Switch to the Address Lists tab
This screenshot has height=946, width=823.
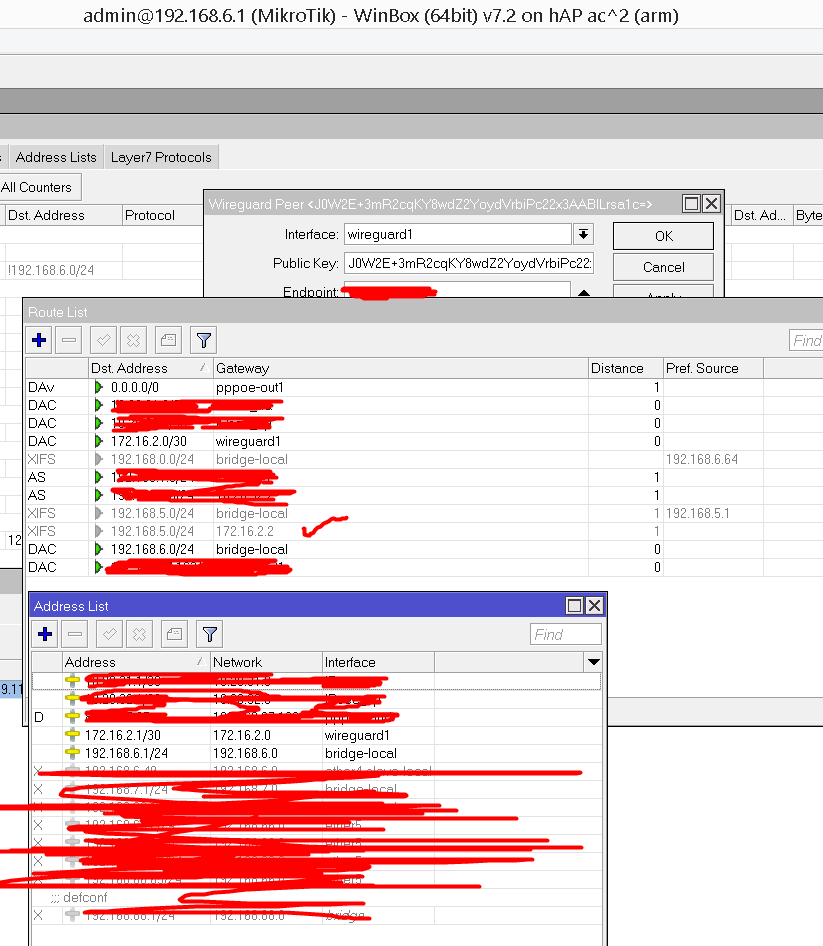(x=56, y=157)
